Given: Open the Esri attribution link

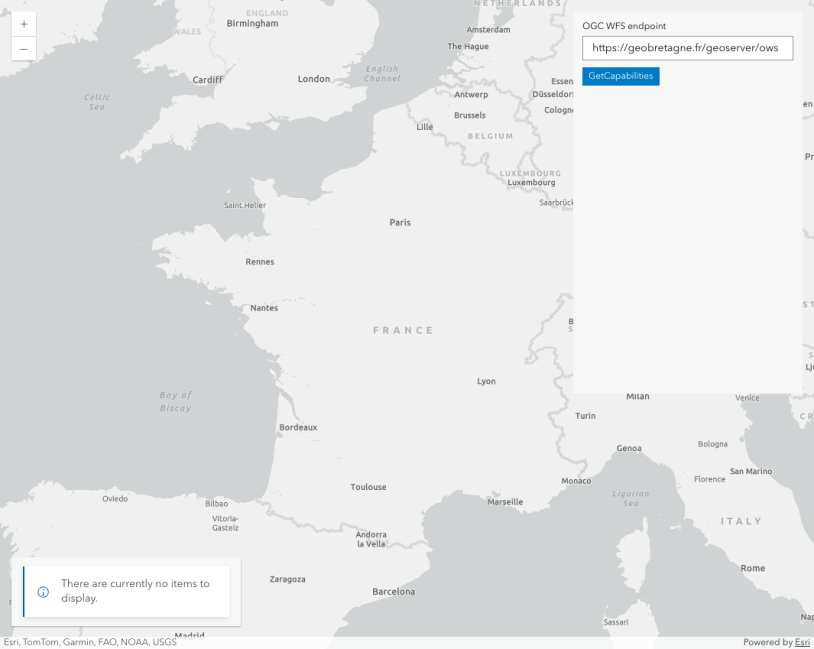Looking at the screenshot, I should tap(802, 642).
